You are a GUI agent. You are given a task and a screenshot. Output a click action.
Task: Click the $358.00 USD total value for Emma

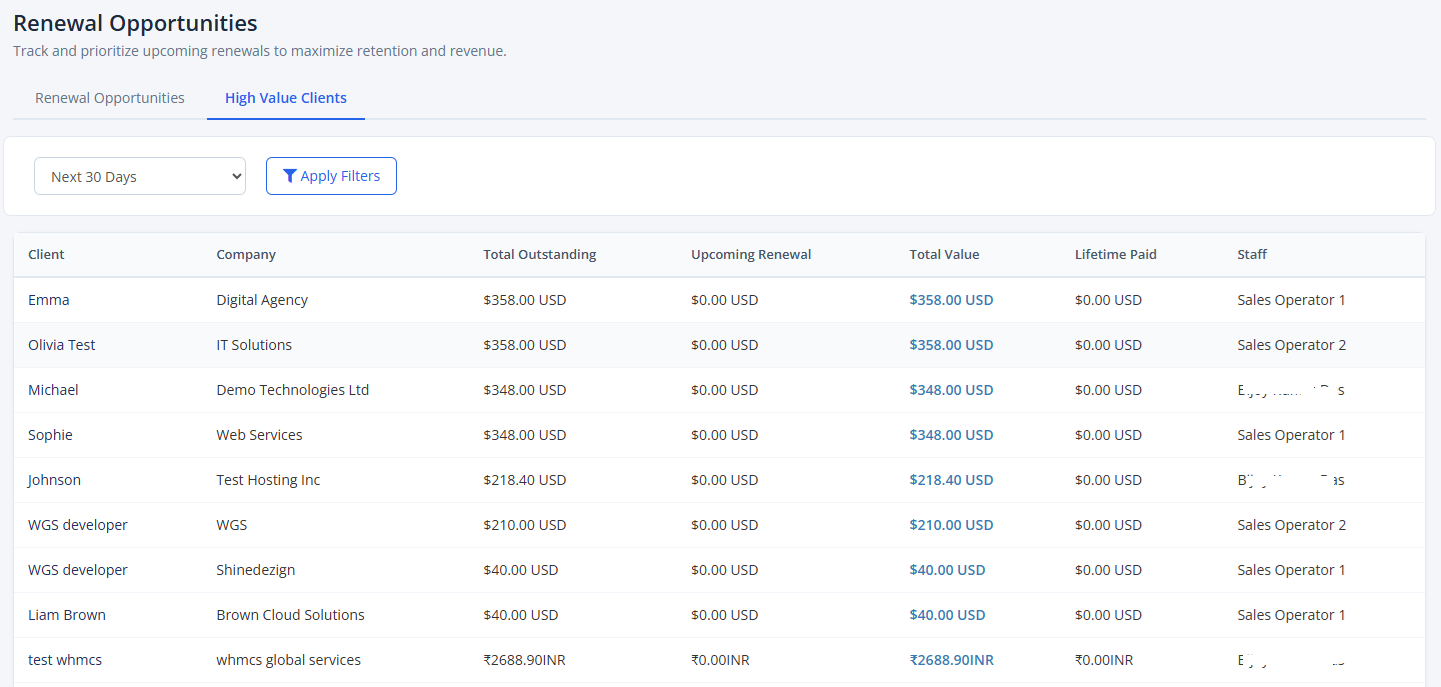(951, 300)
